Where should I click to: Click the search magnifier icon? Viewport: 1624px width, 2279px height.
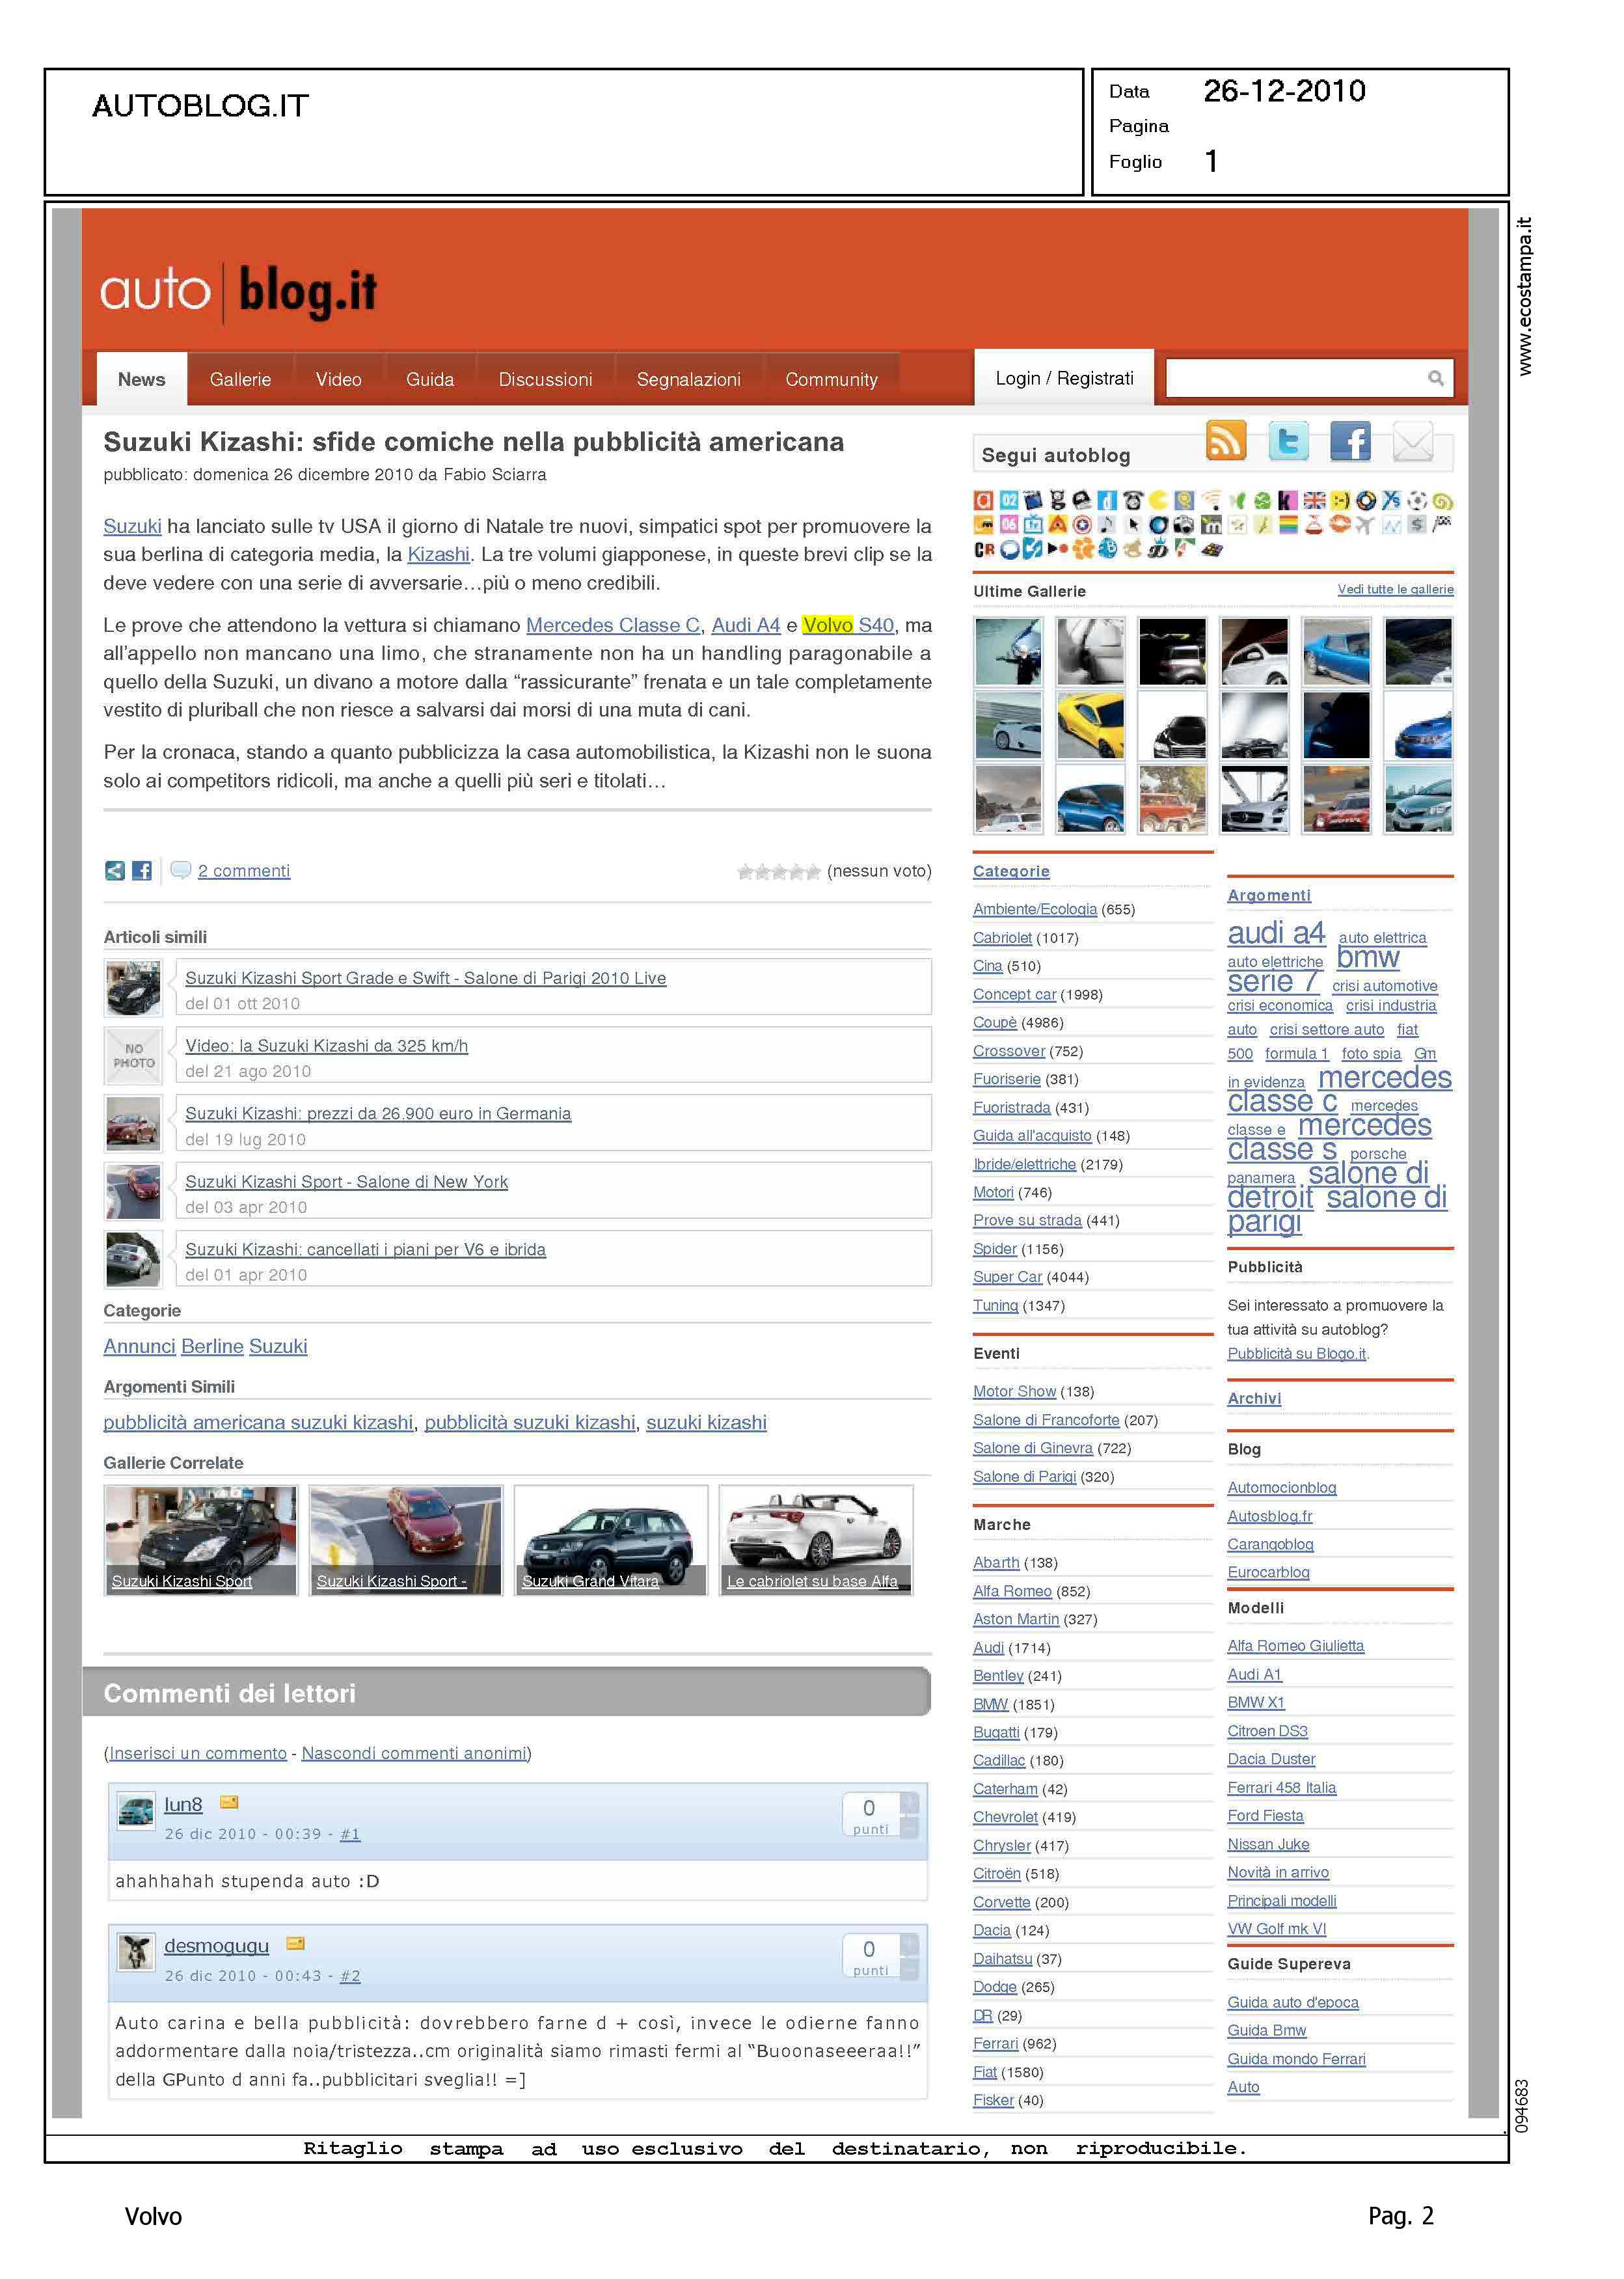(x=1435, y=378)
